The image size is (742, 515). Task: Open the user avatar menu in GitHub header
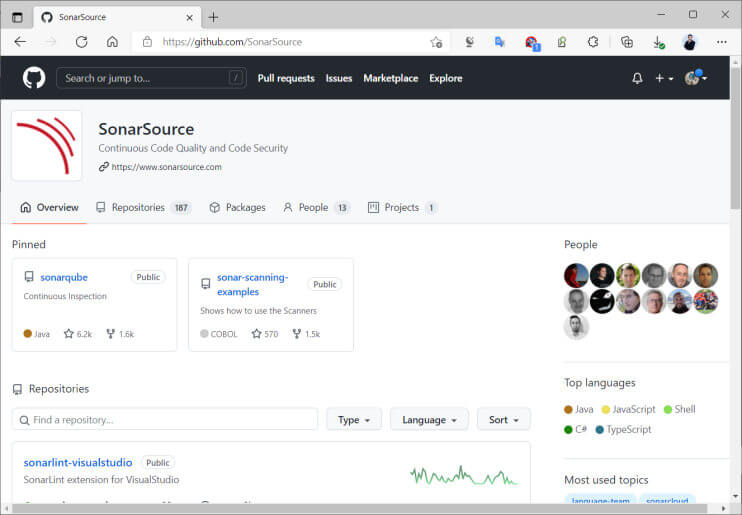pyautogui.click(x=696, y=78)
